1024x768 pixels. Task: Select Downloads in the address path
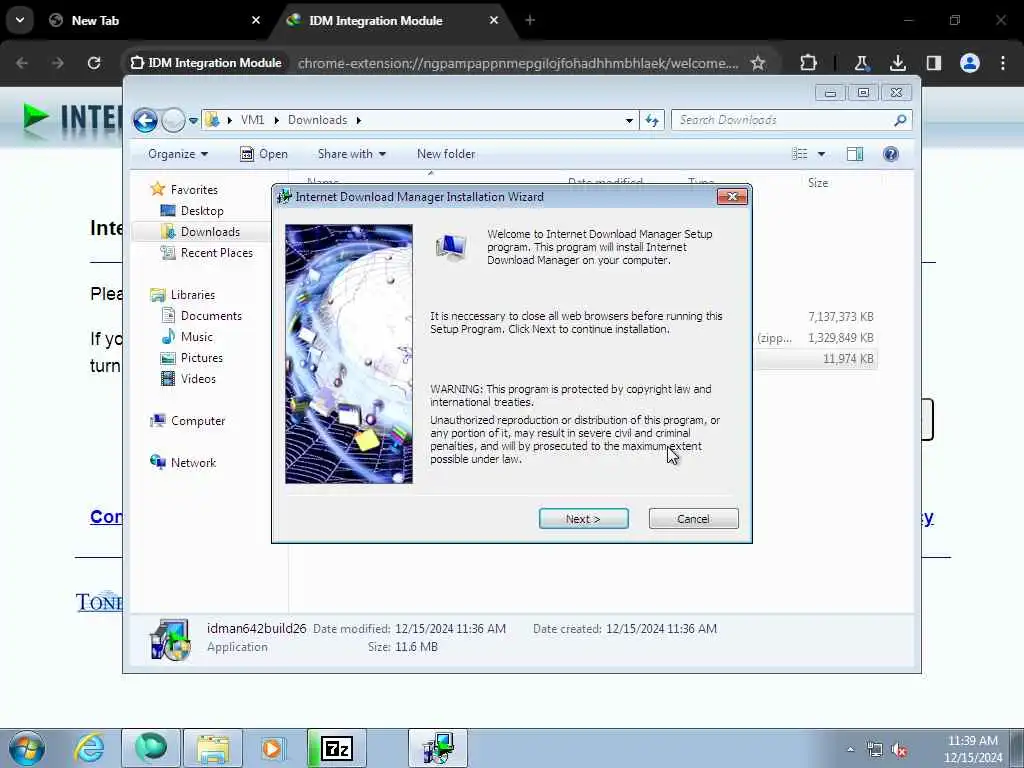click(317, 120)
